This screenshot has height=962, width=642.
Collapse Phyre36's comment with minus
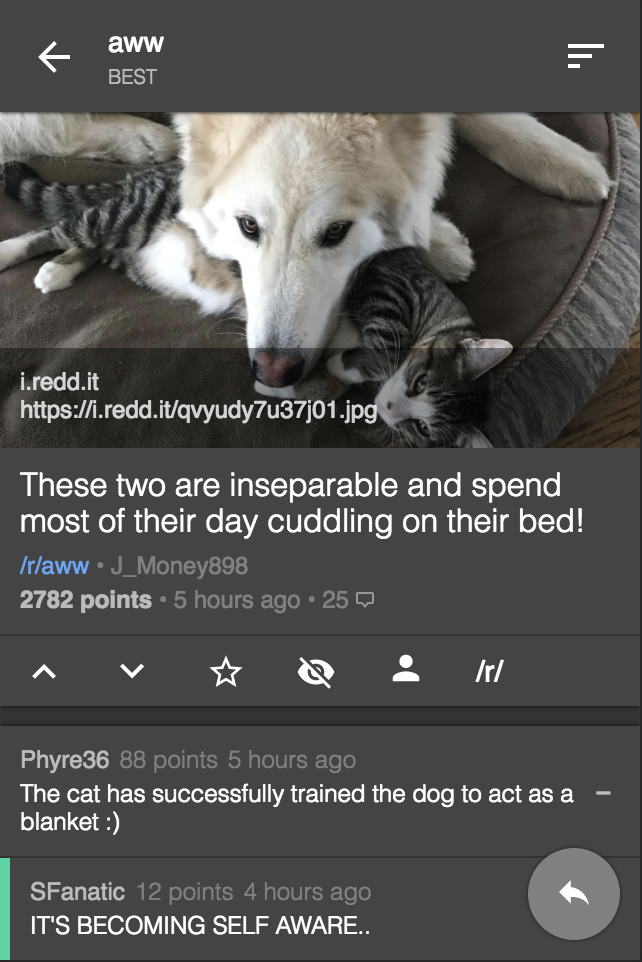(x=603, y=793)
